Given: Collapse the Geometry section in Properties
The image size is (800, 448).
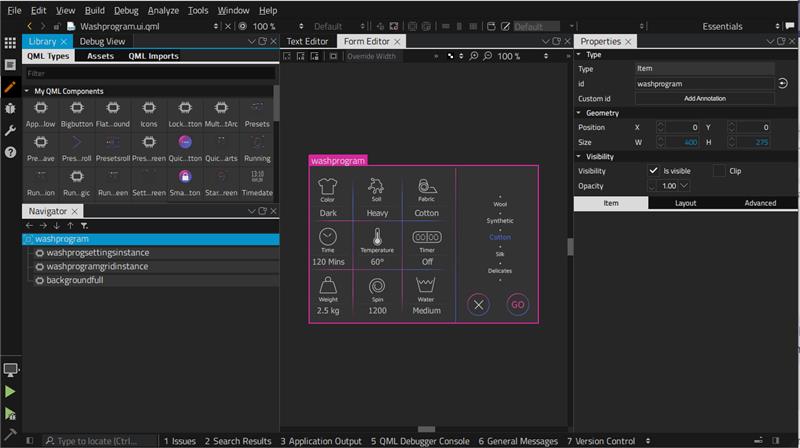Looking at the screenshot, I should pos(579,113).
